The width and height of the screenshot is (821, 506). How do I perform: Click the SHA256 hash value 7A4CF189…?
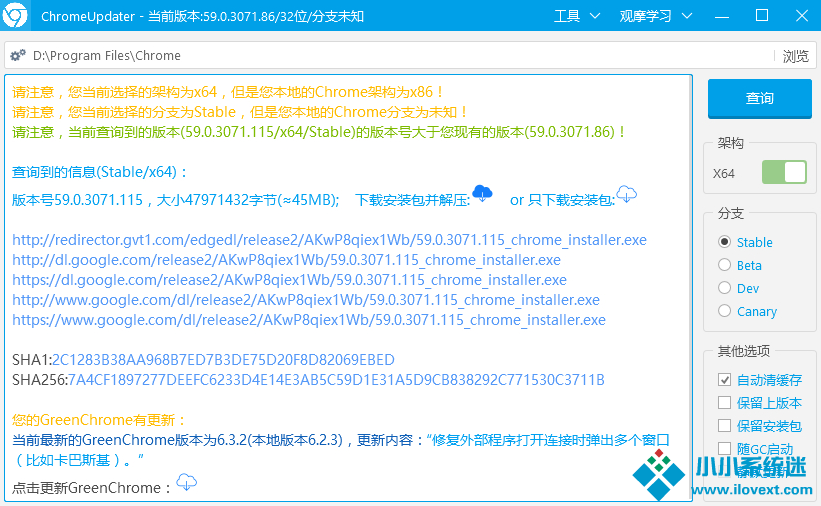[x=336, y=380]
